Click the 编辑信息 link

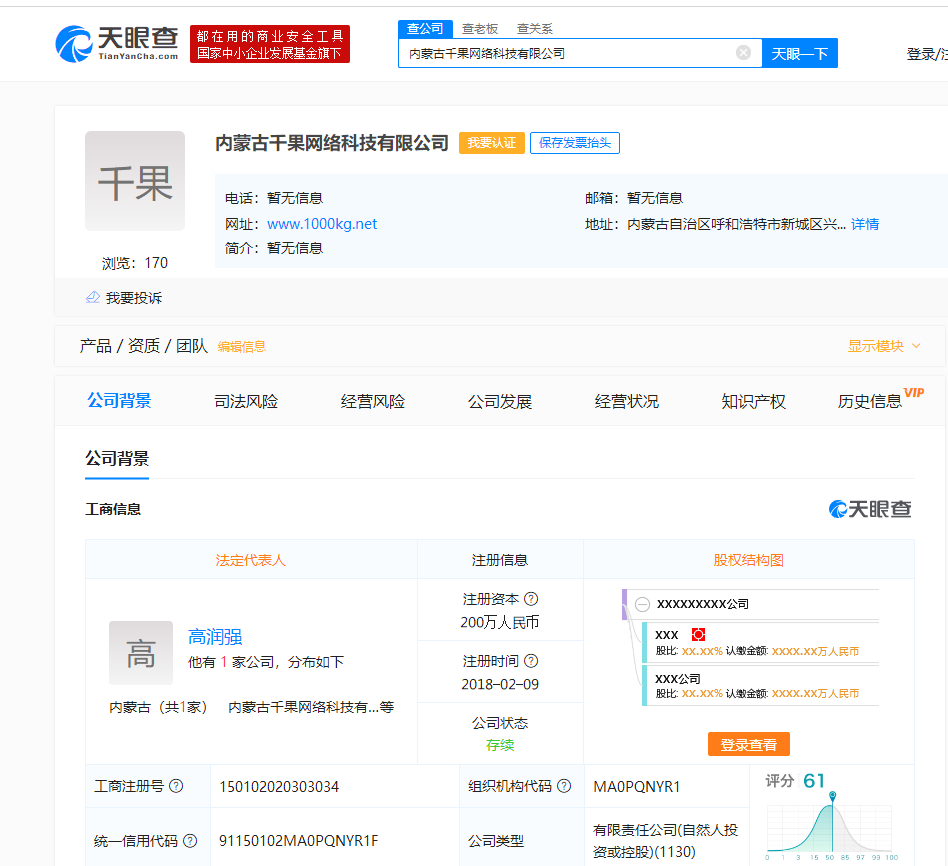point(242,347)
